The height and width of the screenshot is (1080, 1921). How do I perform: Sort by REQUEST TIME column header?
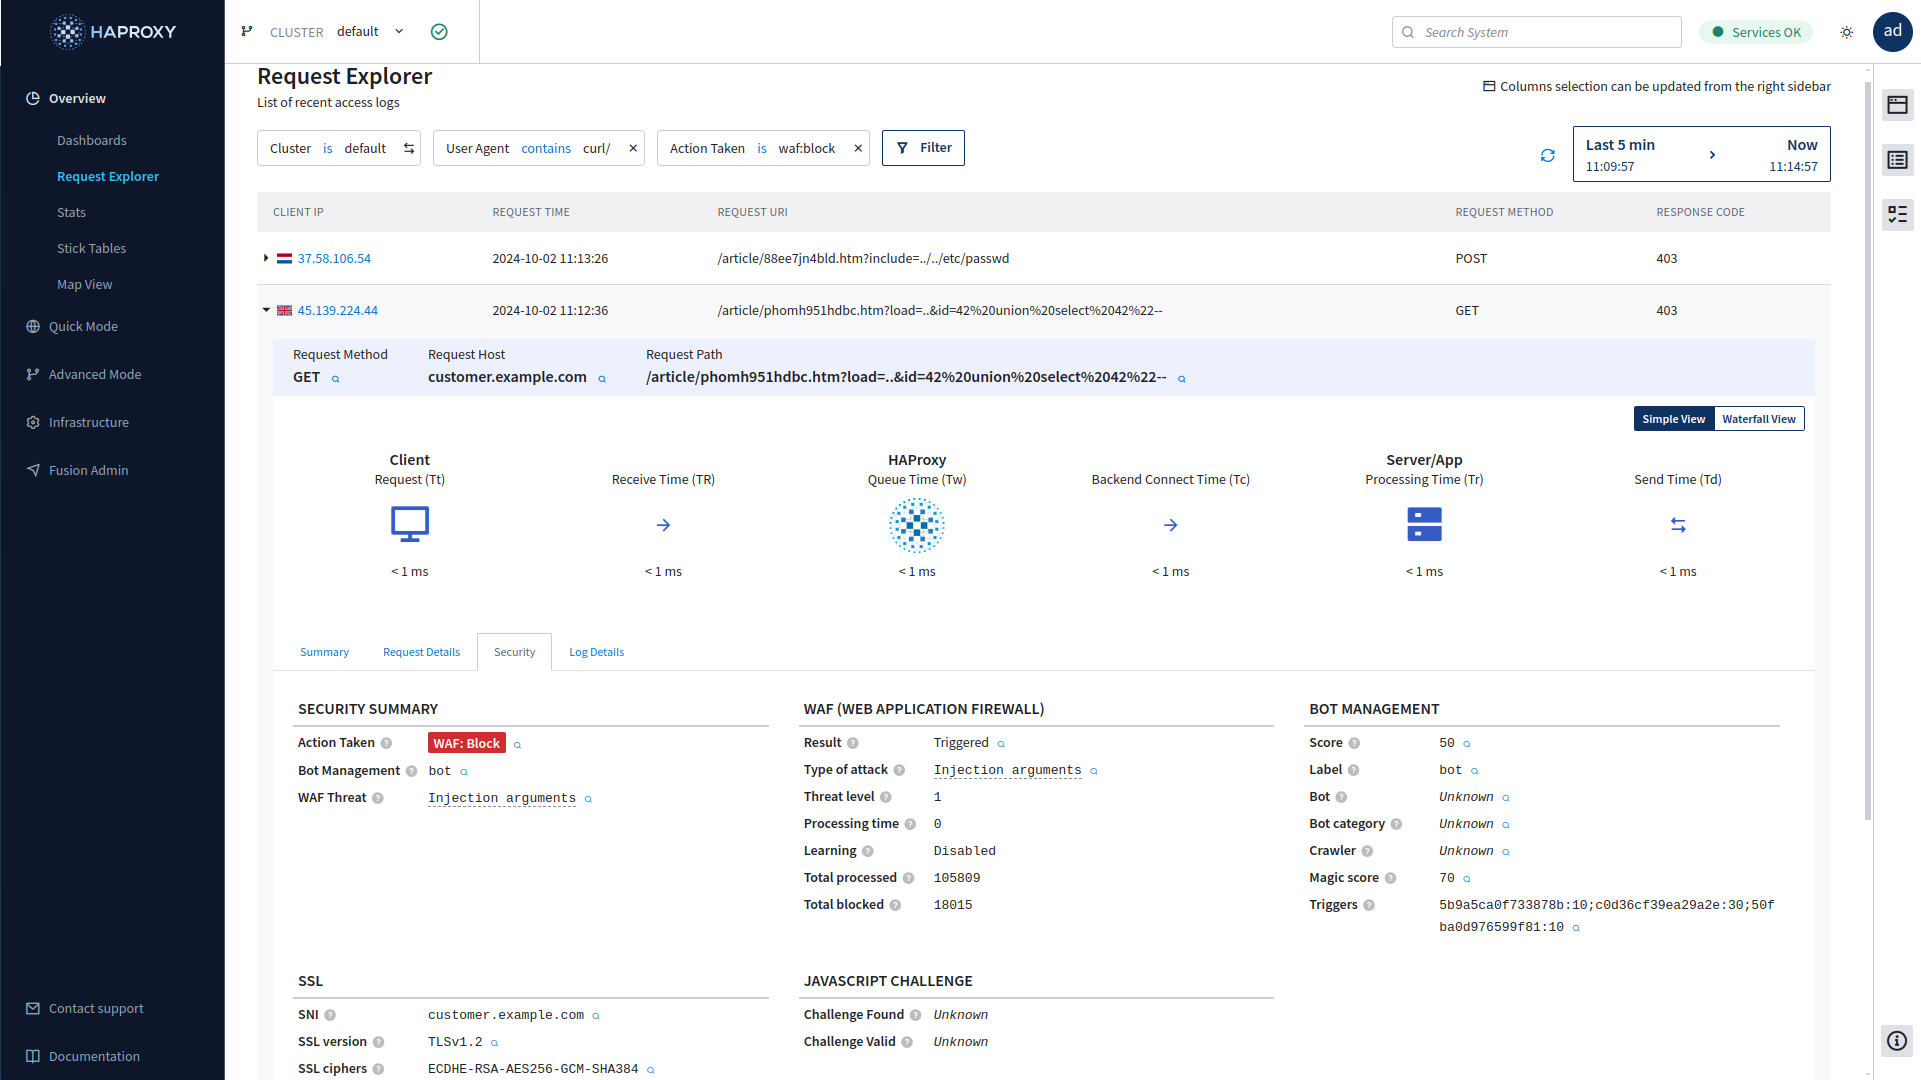point(531,212)
